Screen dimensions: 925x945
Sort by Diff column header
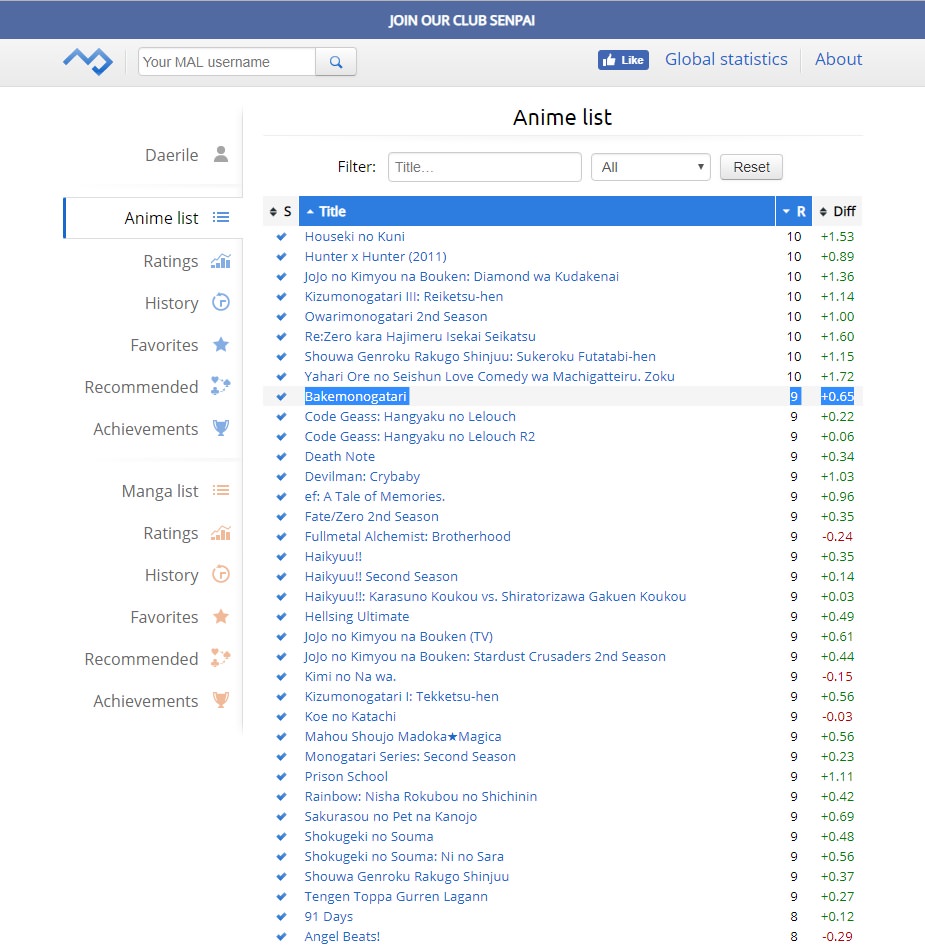point(838,212)
